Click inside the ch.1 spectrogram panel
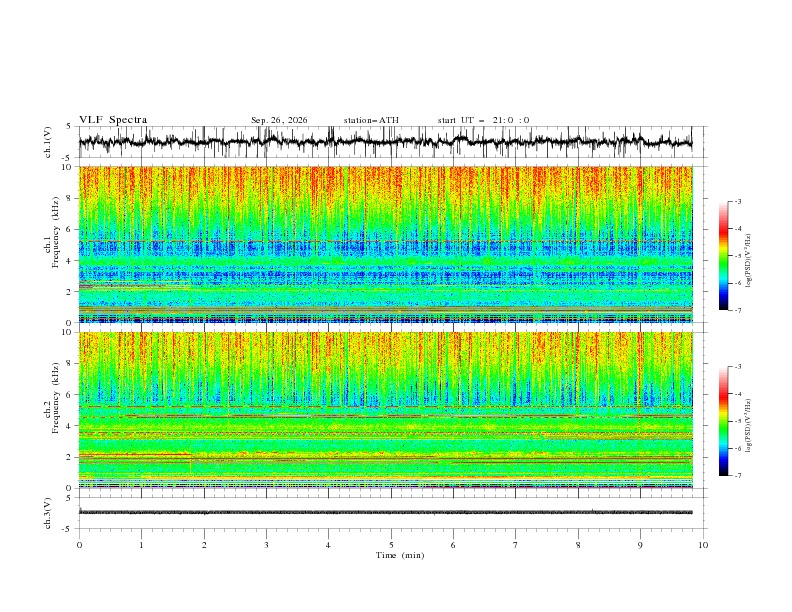 [386, 244]
